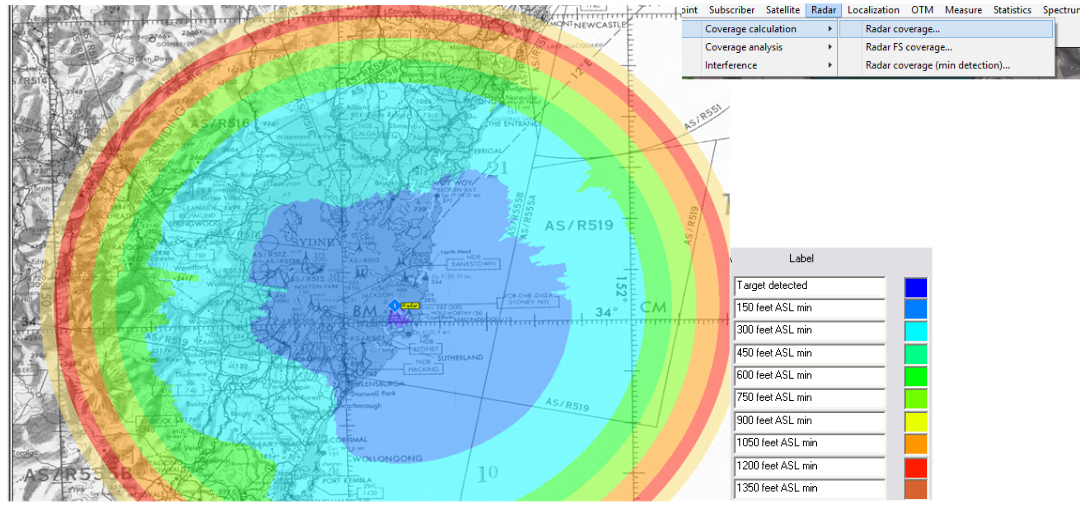The image size is (1080, 507).
Task: Pick the green swatch for 600 feet ASL
Action: pos(915,376)
